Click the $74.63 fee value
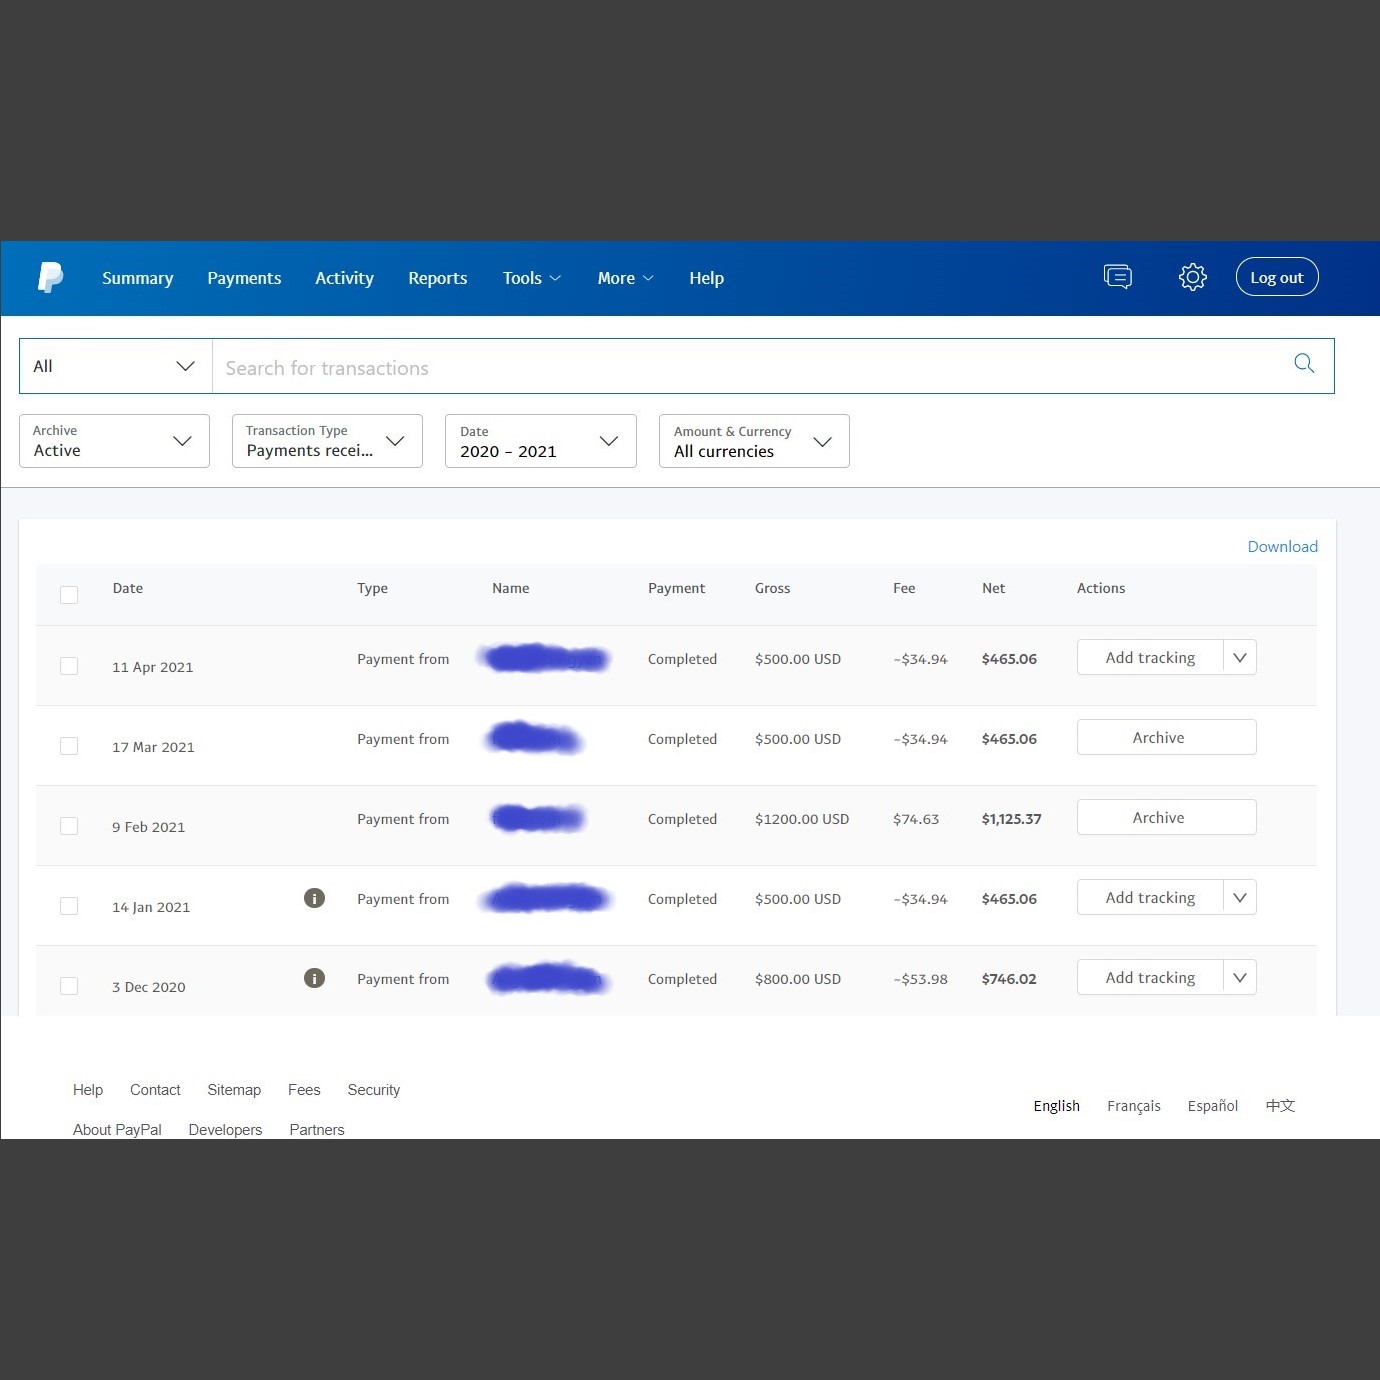The image size is (1380, 1380). [x=916, y=819]
